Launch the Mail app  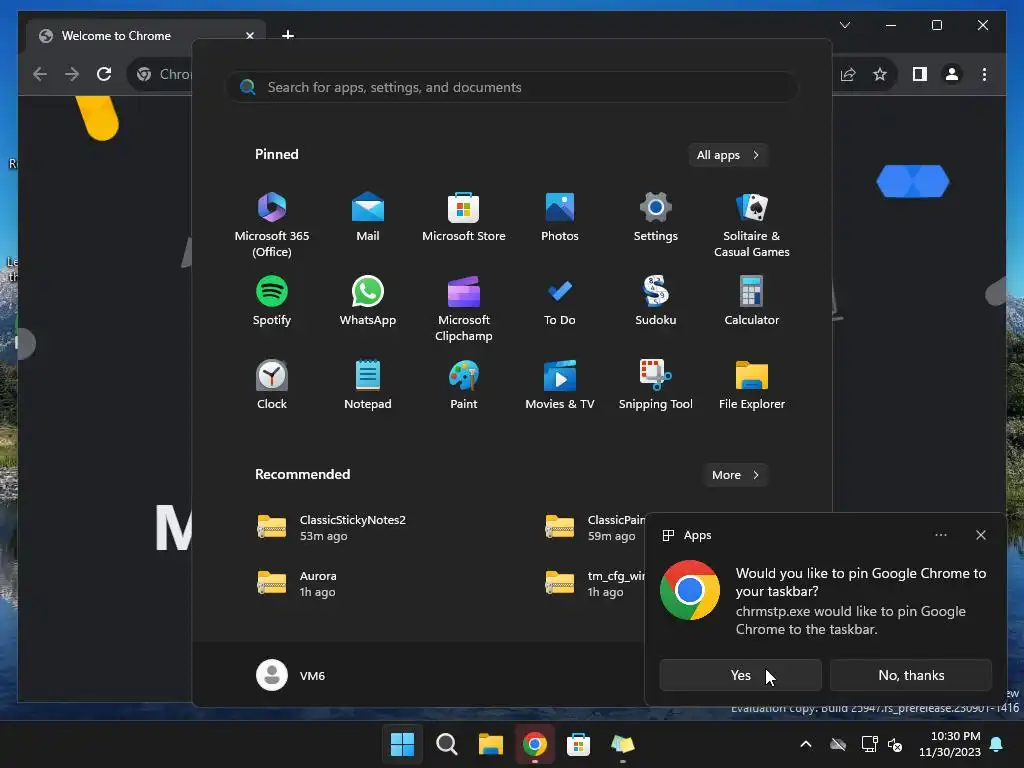pyautogui.click(x=368, y=217)
